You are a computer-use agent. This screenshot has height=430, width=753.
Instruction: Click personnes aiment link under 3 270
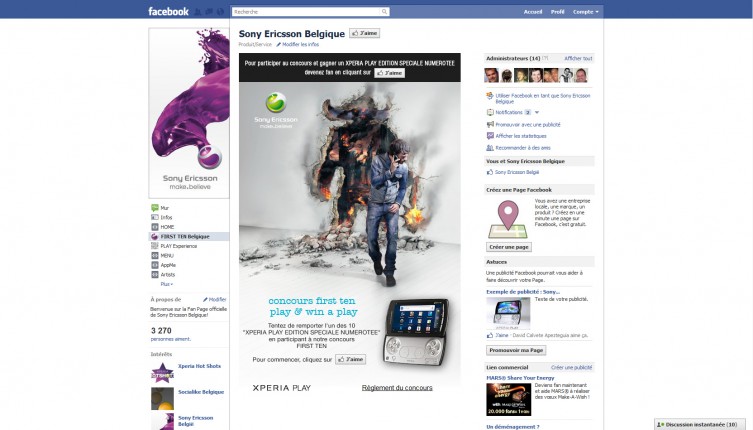click(170, 339)
